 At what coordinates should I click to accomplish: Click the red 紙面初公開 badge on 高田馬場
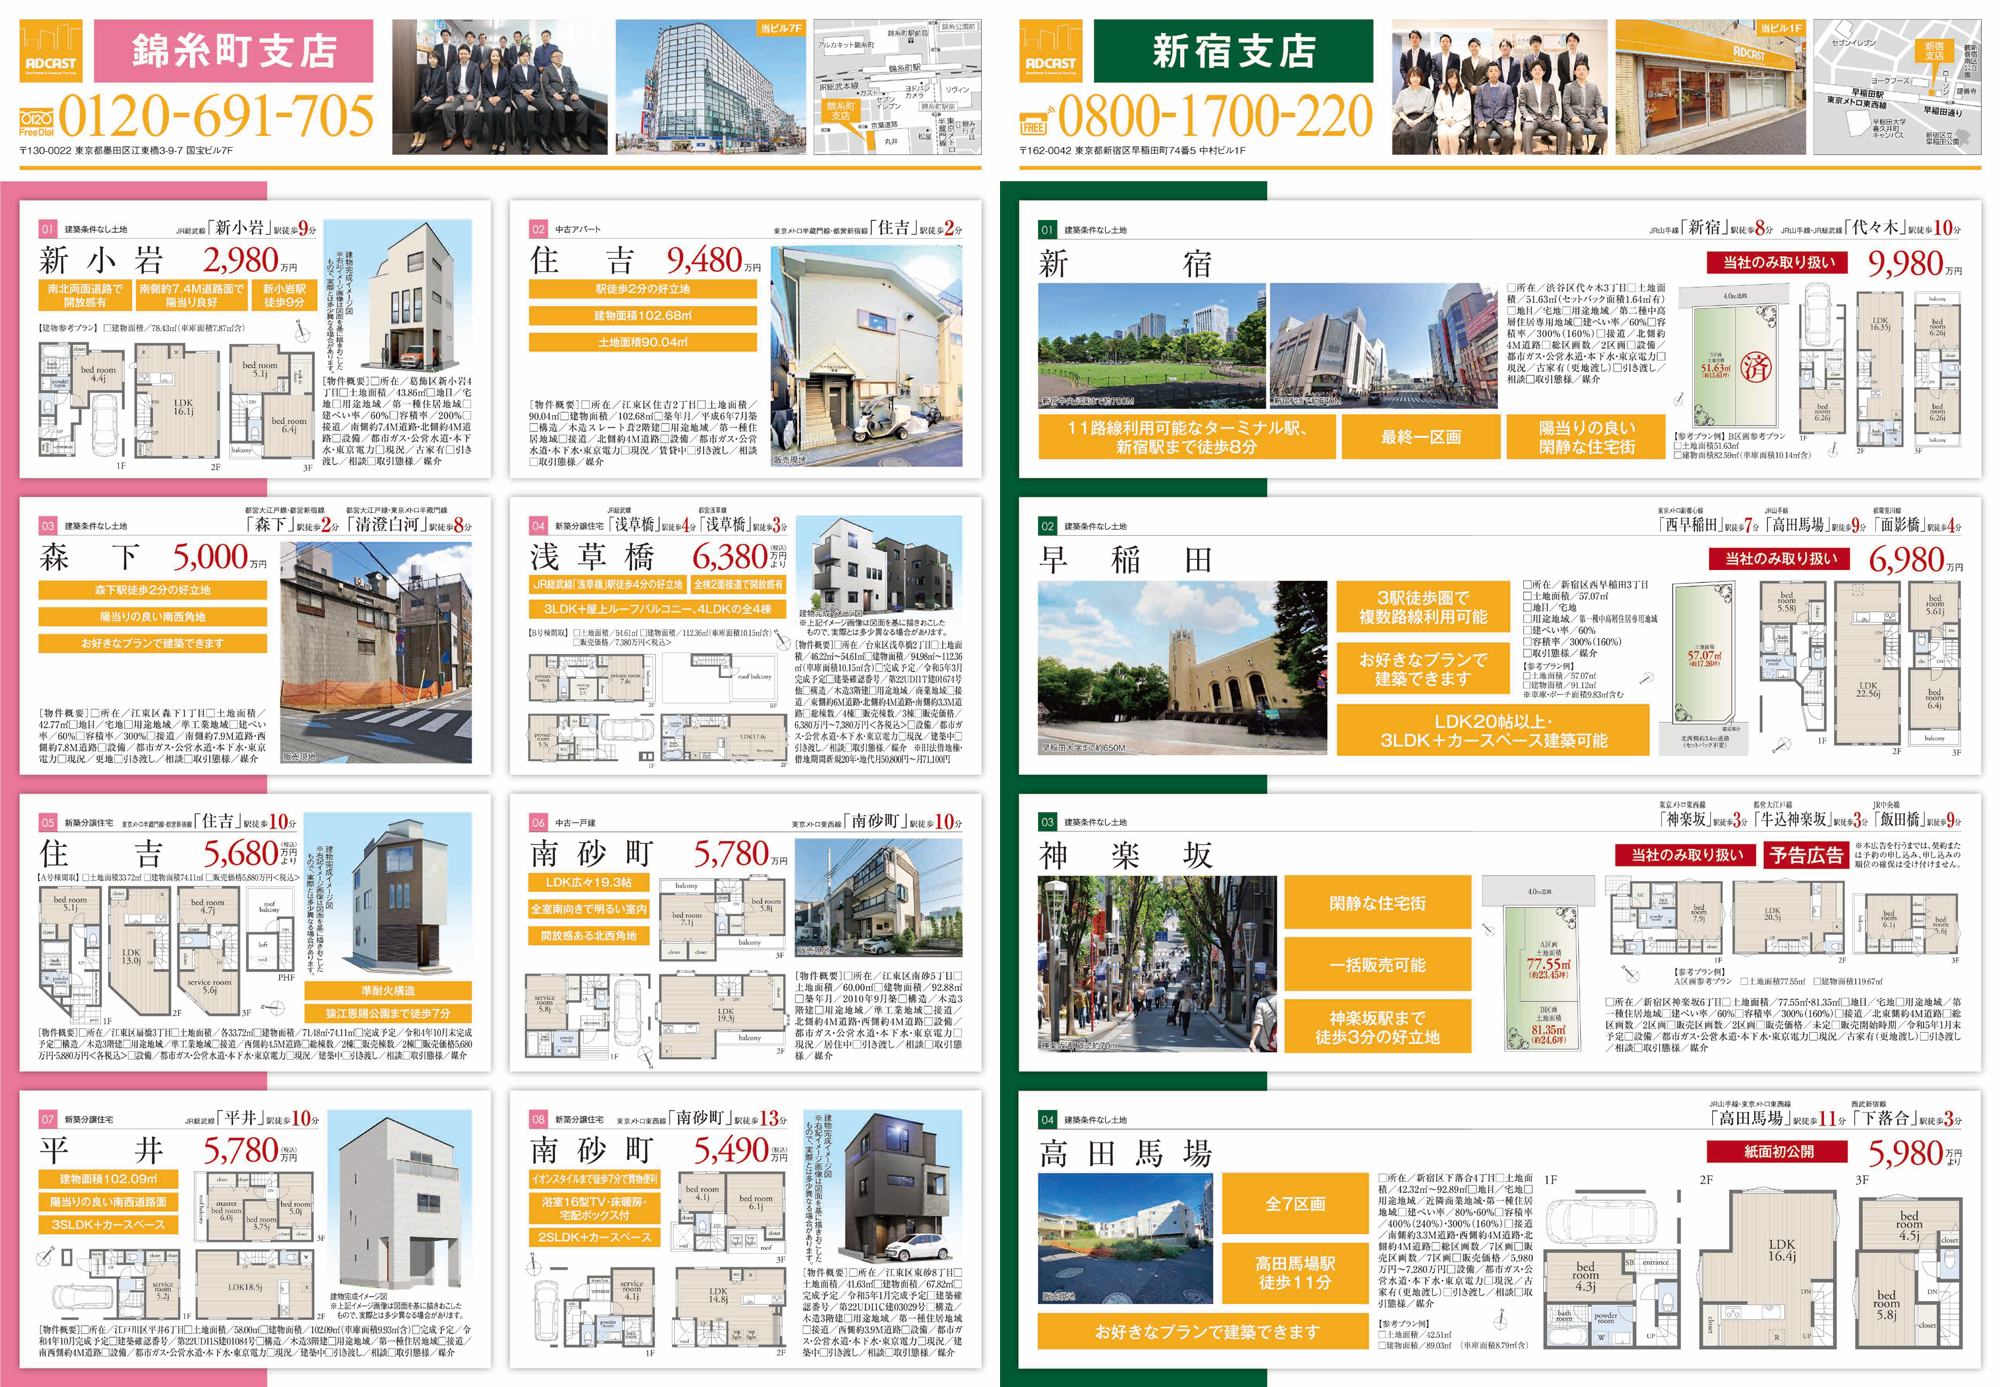tap(1778, 1152)
